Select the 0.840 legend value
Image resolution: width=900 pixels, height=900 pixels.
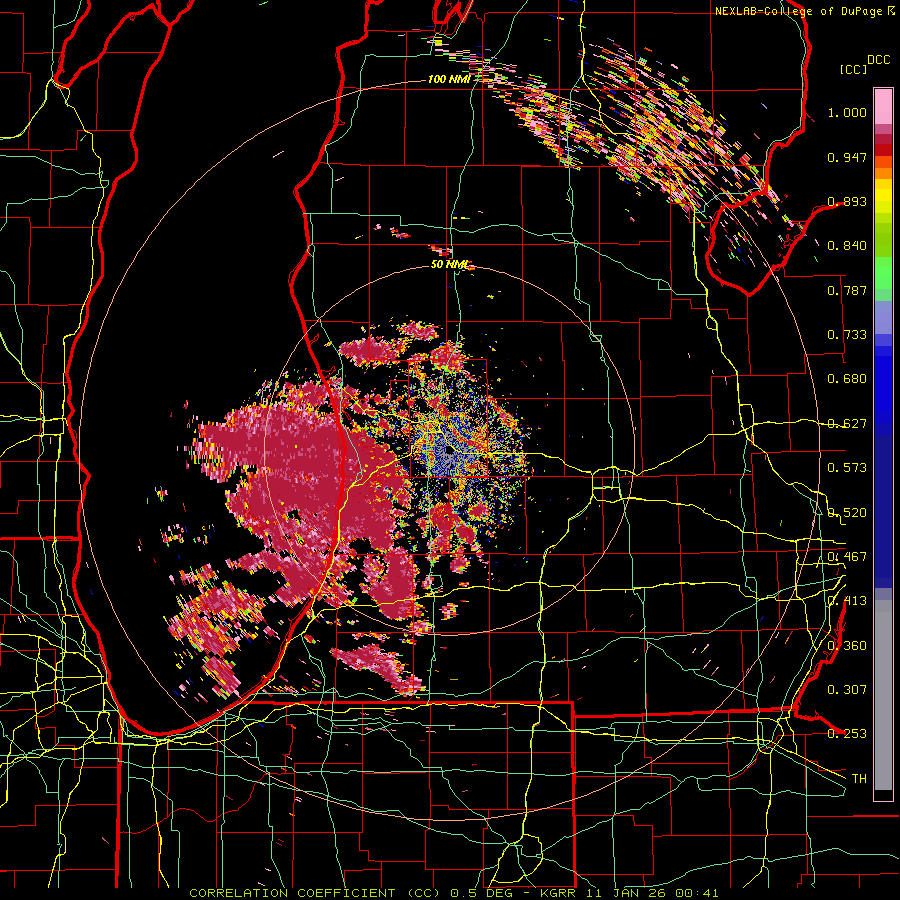[847, 246]
